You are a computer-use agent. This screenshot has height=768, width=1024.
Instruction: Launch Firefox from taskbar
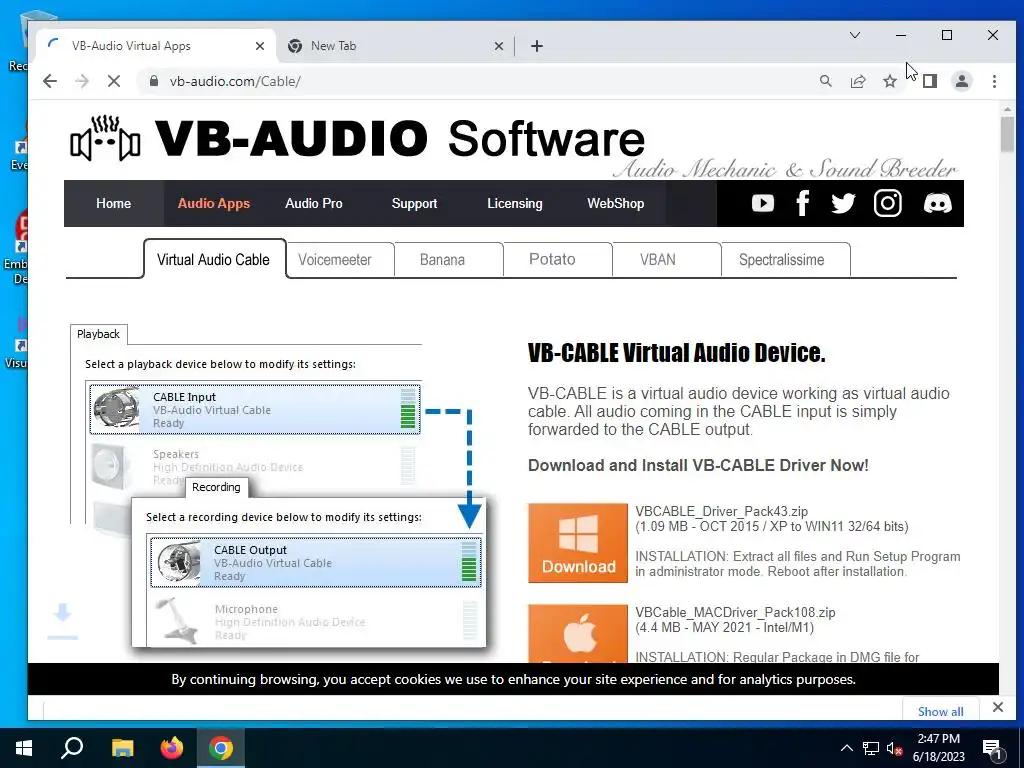[172, 748]
